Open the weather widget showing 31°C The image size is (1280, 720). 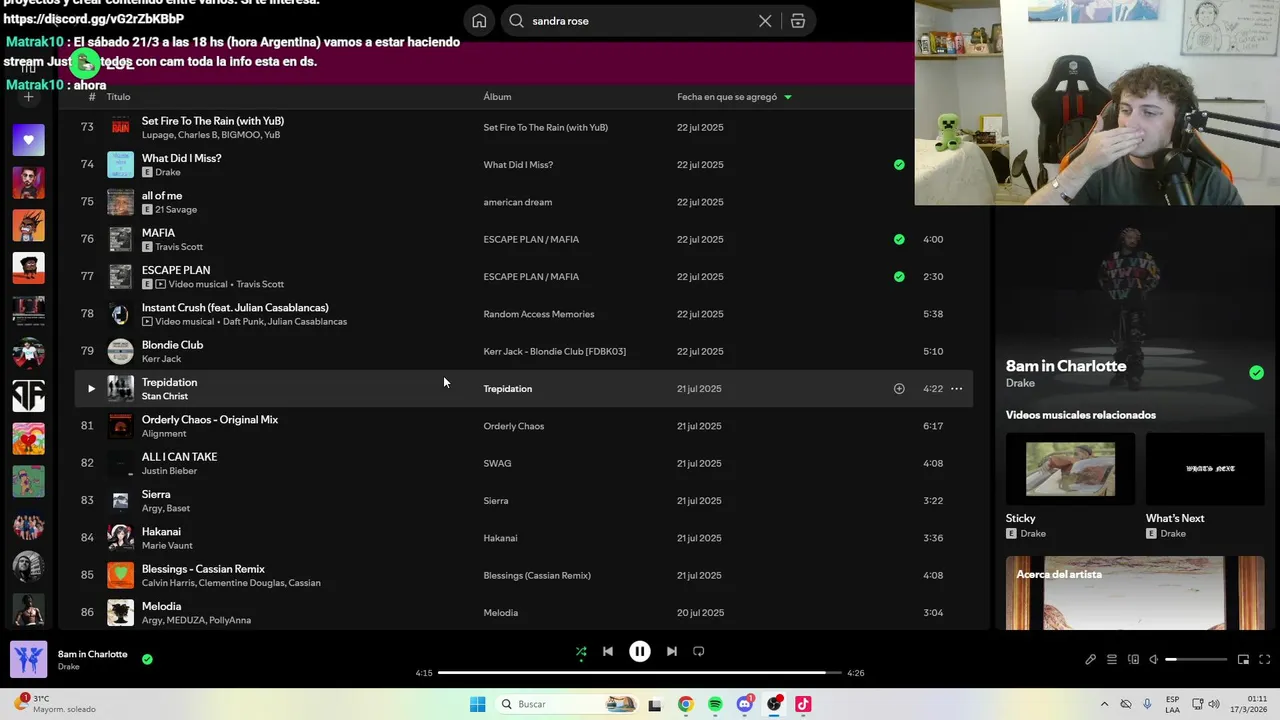pyautogui.click(x=55, y=704)
